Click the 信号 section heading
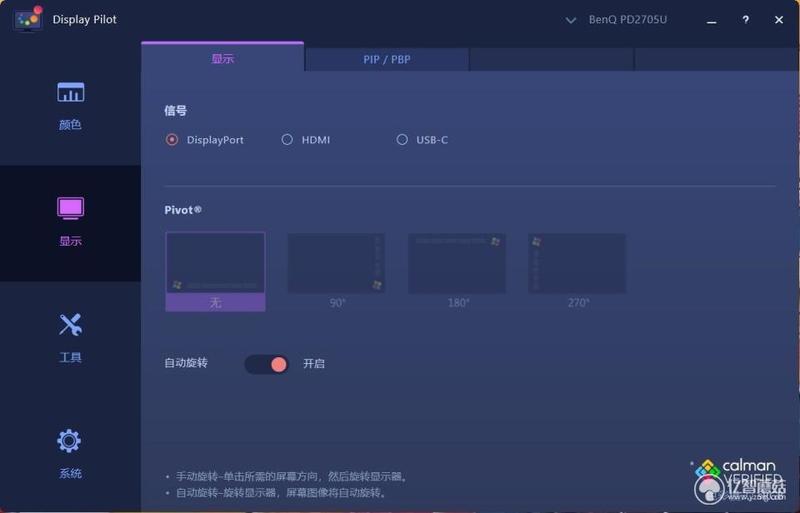Viewport: 800px width, 513px height. coord(176,111)
